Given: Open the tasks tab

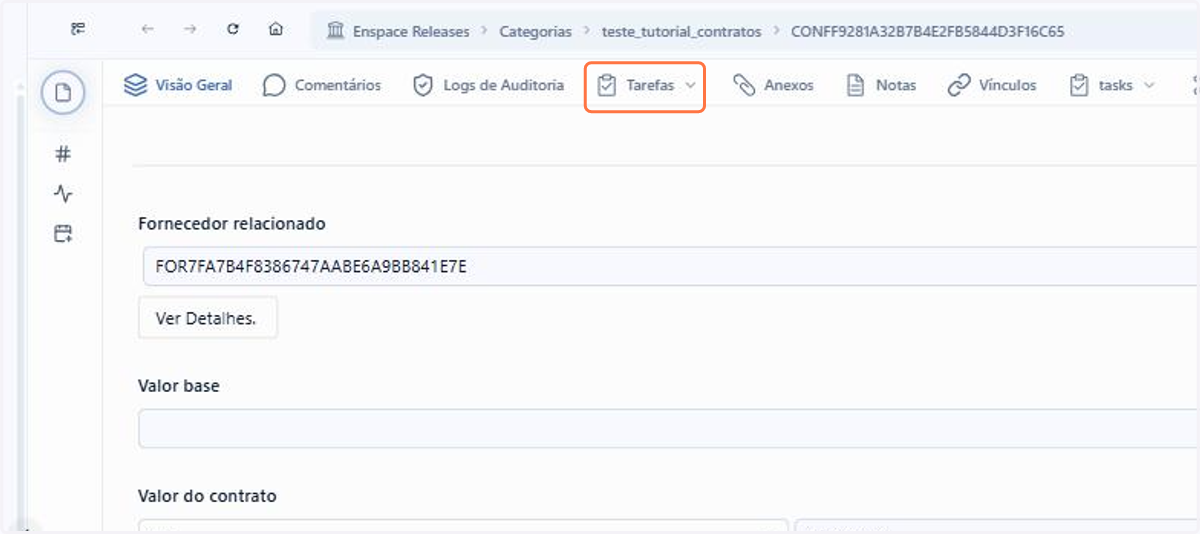Looking at the screenshot, I should [x=1111, y=85].
